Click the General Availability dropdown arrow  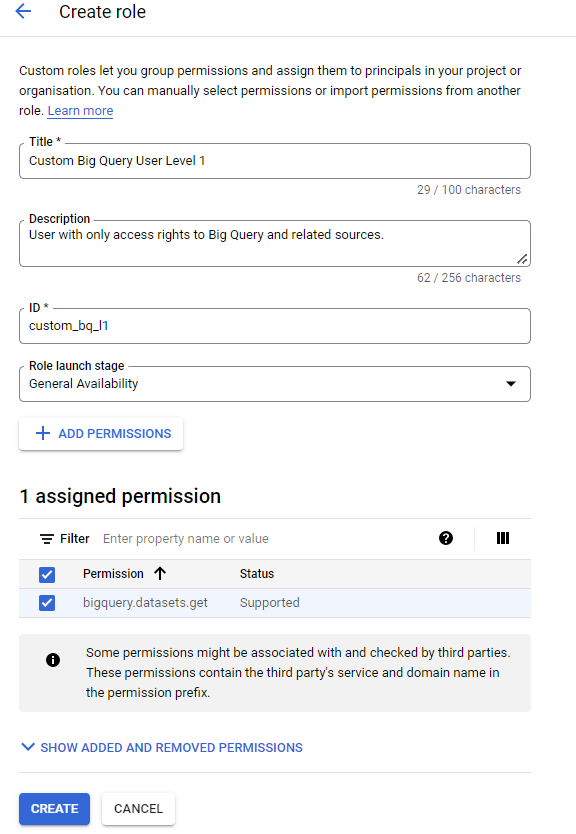[511, 383]
